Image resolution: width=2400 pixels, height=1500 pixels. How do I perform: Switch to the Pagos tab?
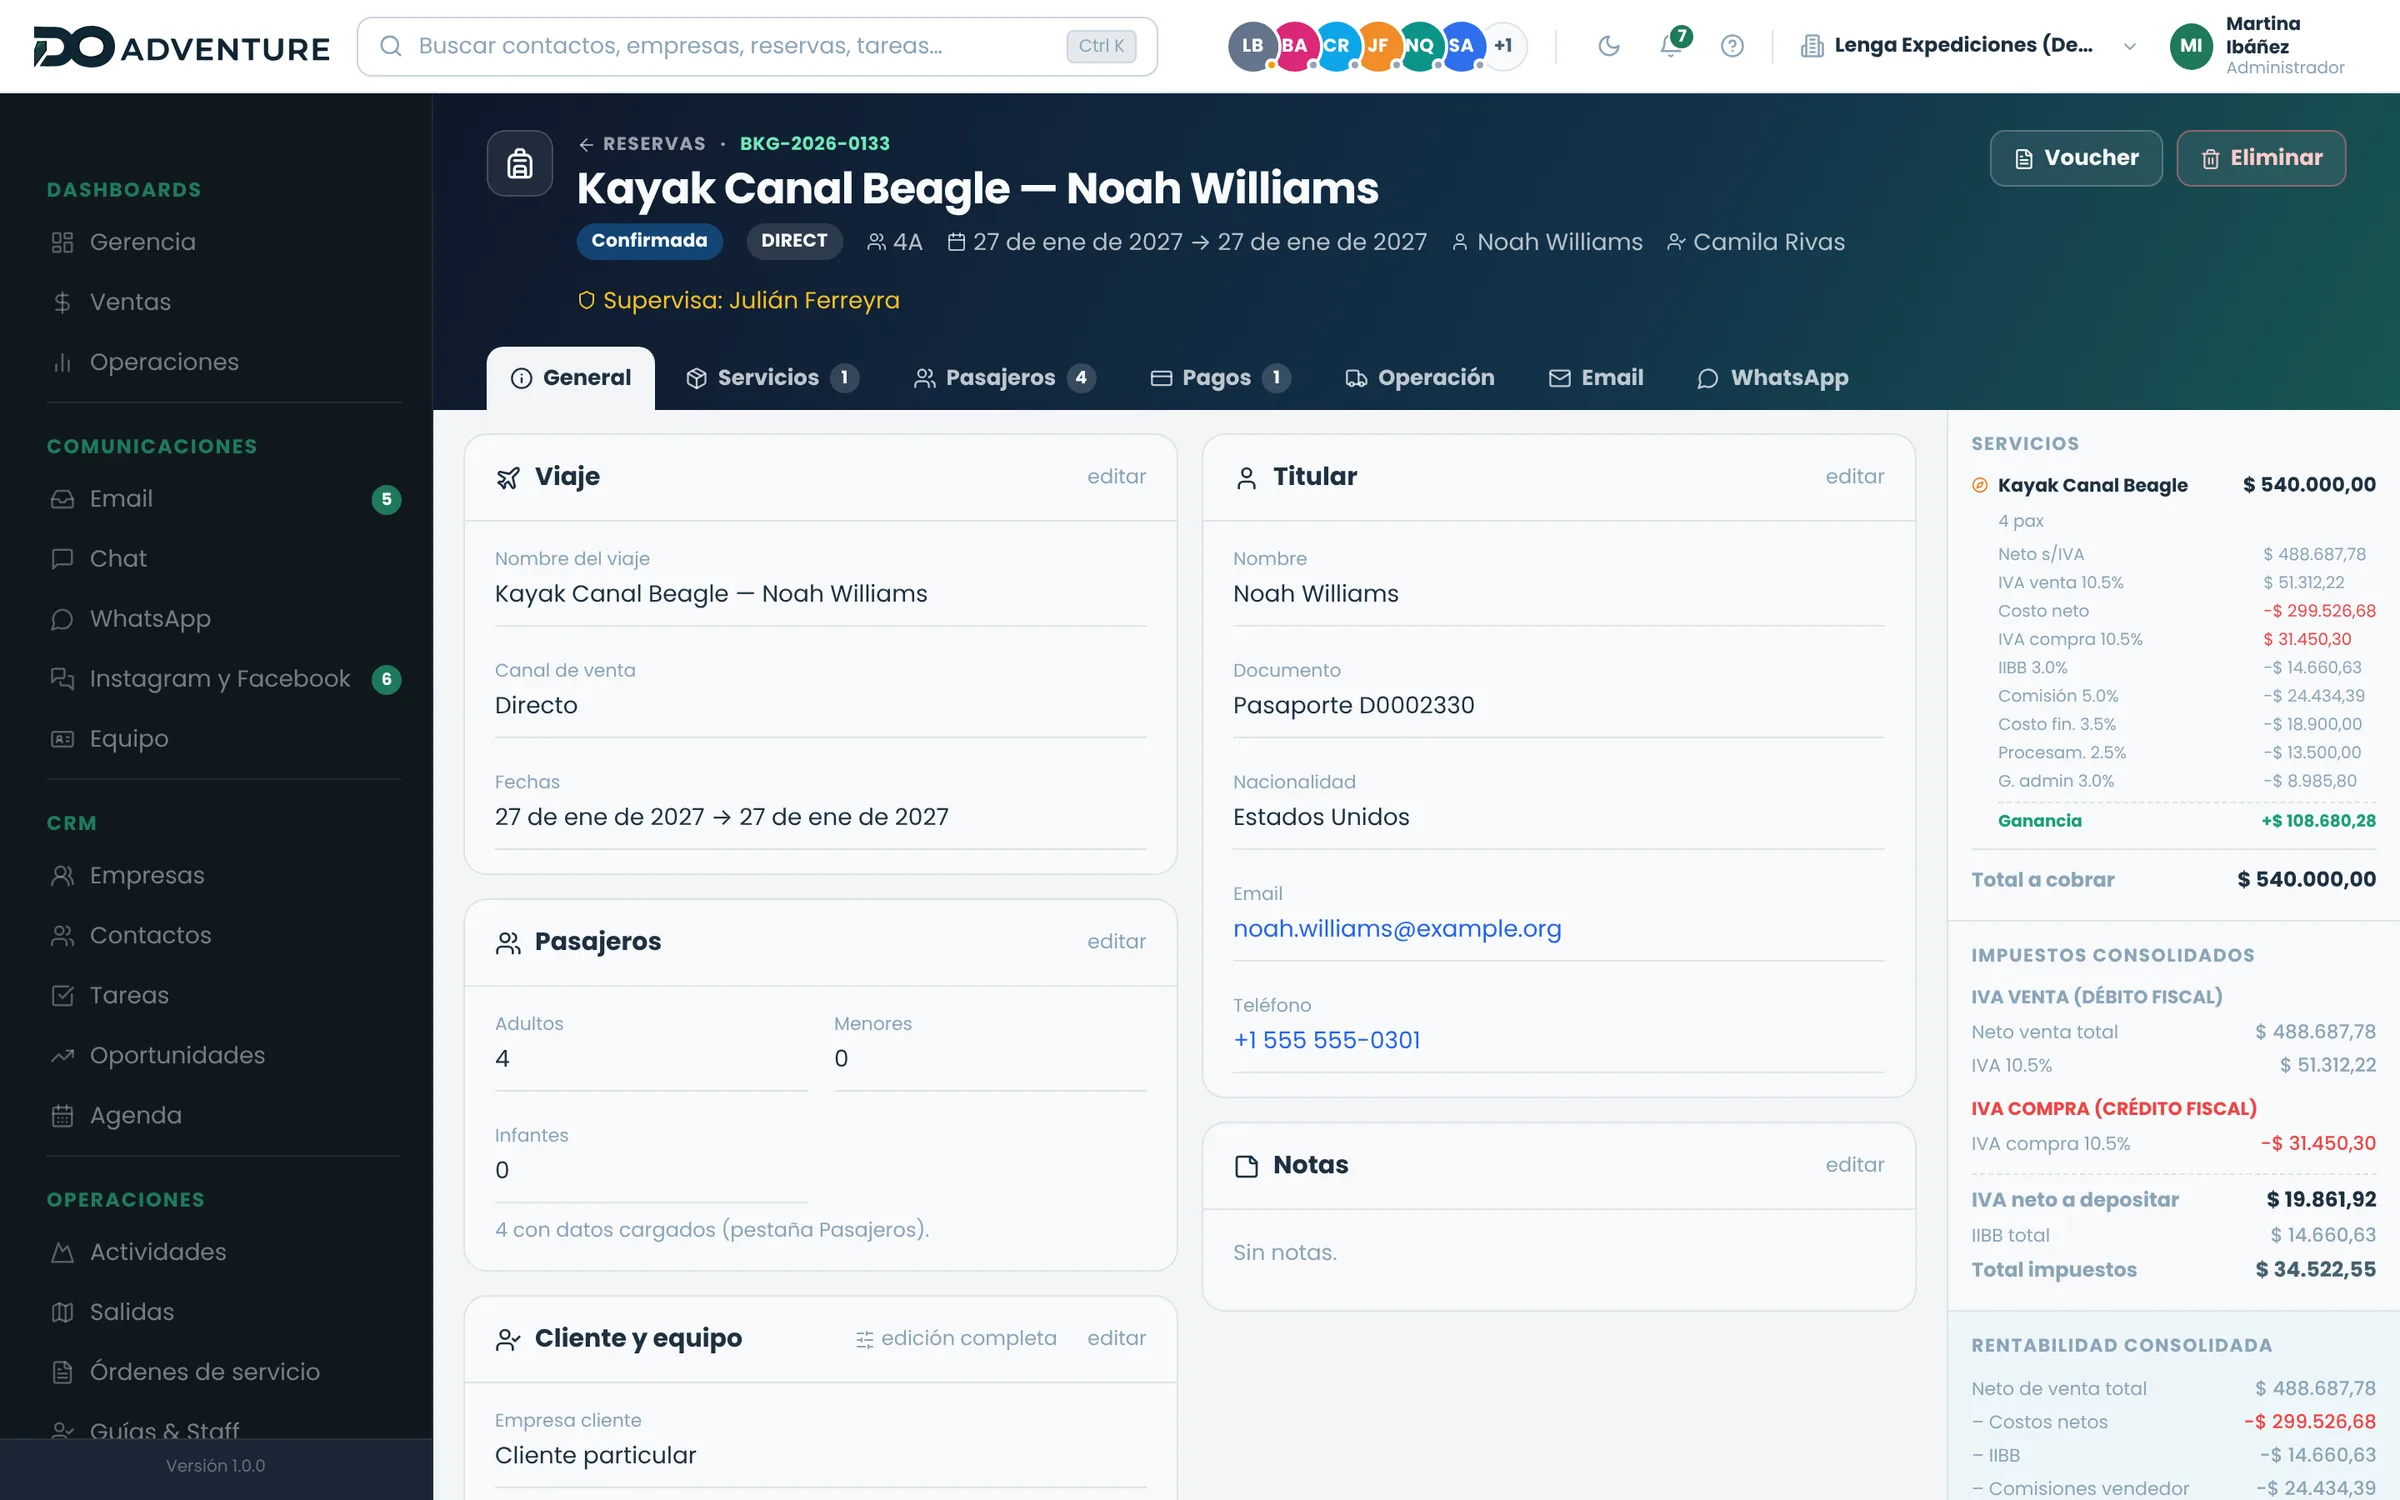(x=1220, y=378)
